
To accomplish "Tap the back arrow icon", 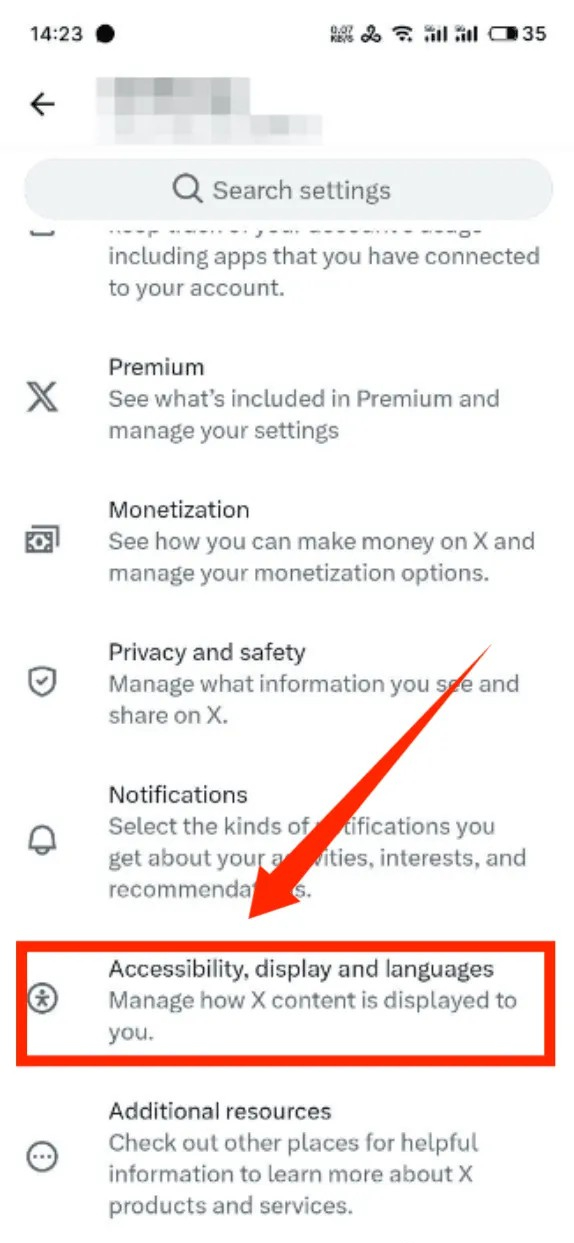I will 42,104.
